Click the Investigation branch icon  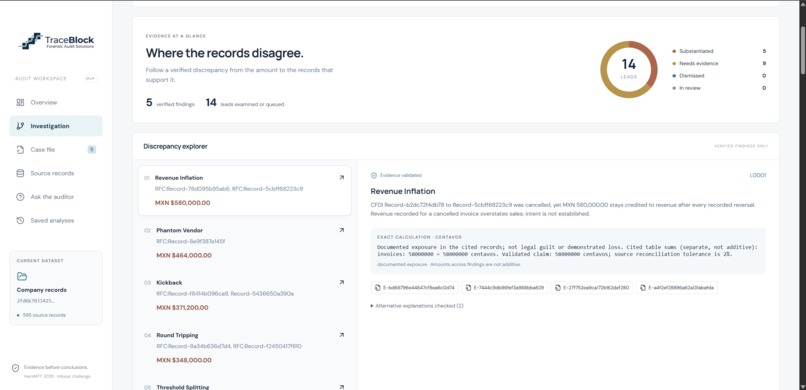[x=21, y=126]
